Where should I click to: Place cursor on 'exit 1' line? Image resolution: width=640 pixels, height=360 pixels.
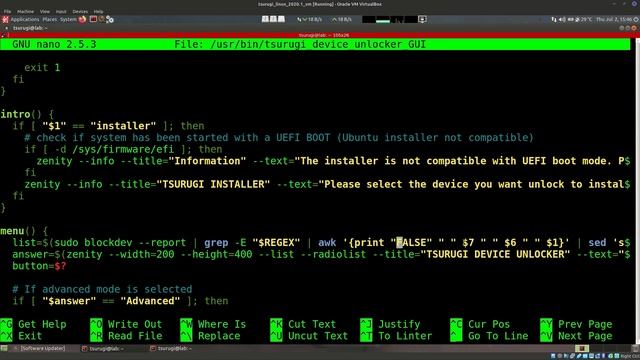click(x=42, y=67)
